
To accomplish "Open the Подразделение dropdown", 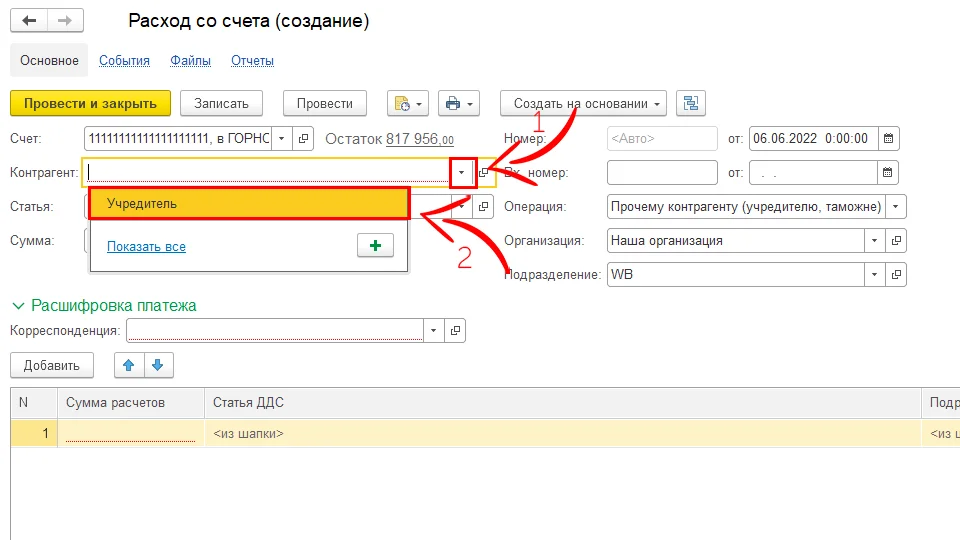I will point(874,274).
